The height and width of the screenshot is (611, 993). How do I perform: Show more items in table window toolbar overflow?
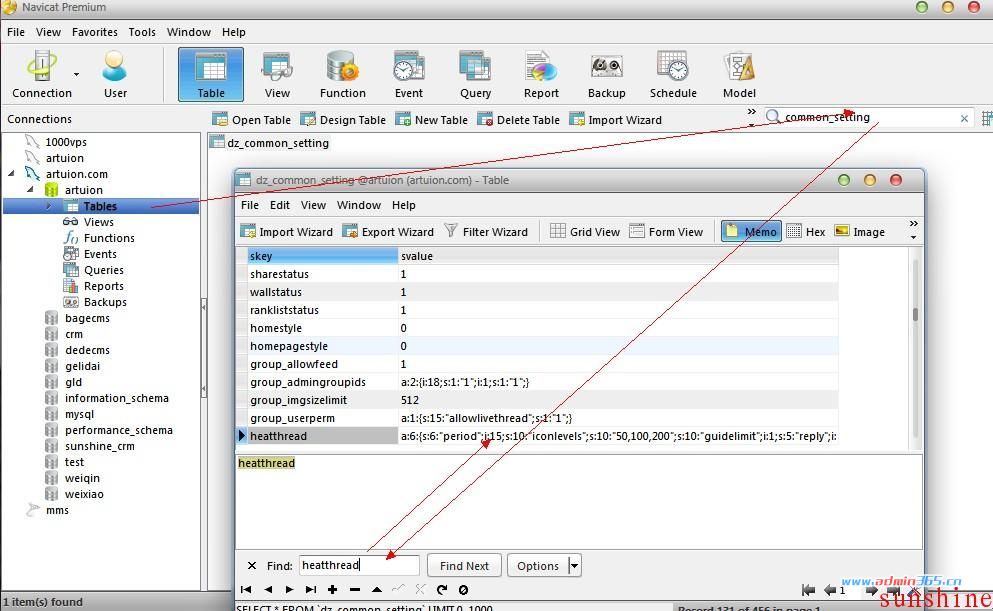[913, 229]
